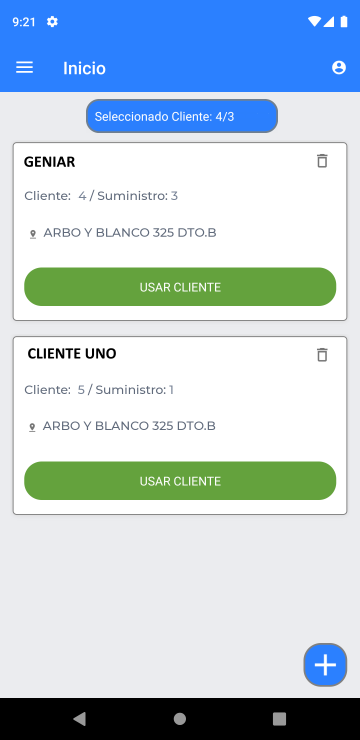Tap the Inicio page title
Viewport: 360px width, 740px height.
84,68
